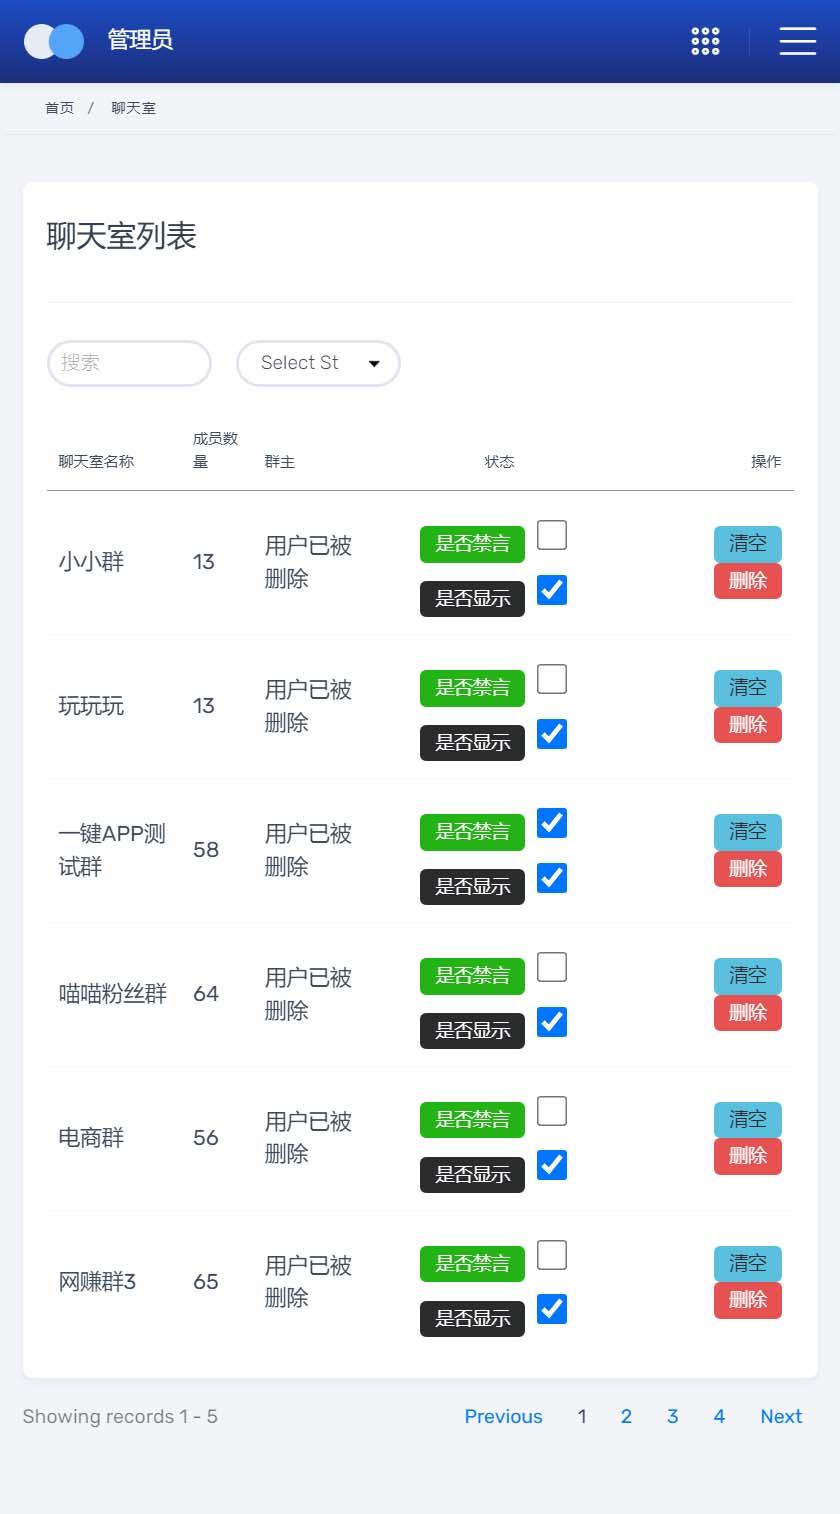This screenshot has height=1514, width=840.
Task: Focus the 搜索 search field
Action: pos(129,363)
